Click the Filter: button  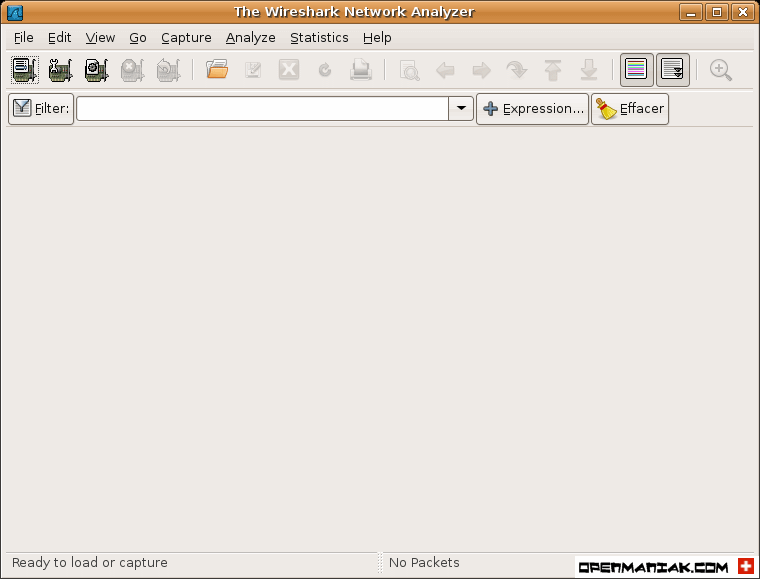point(41,109)
